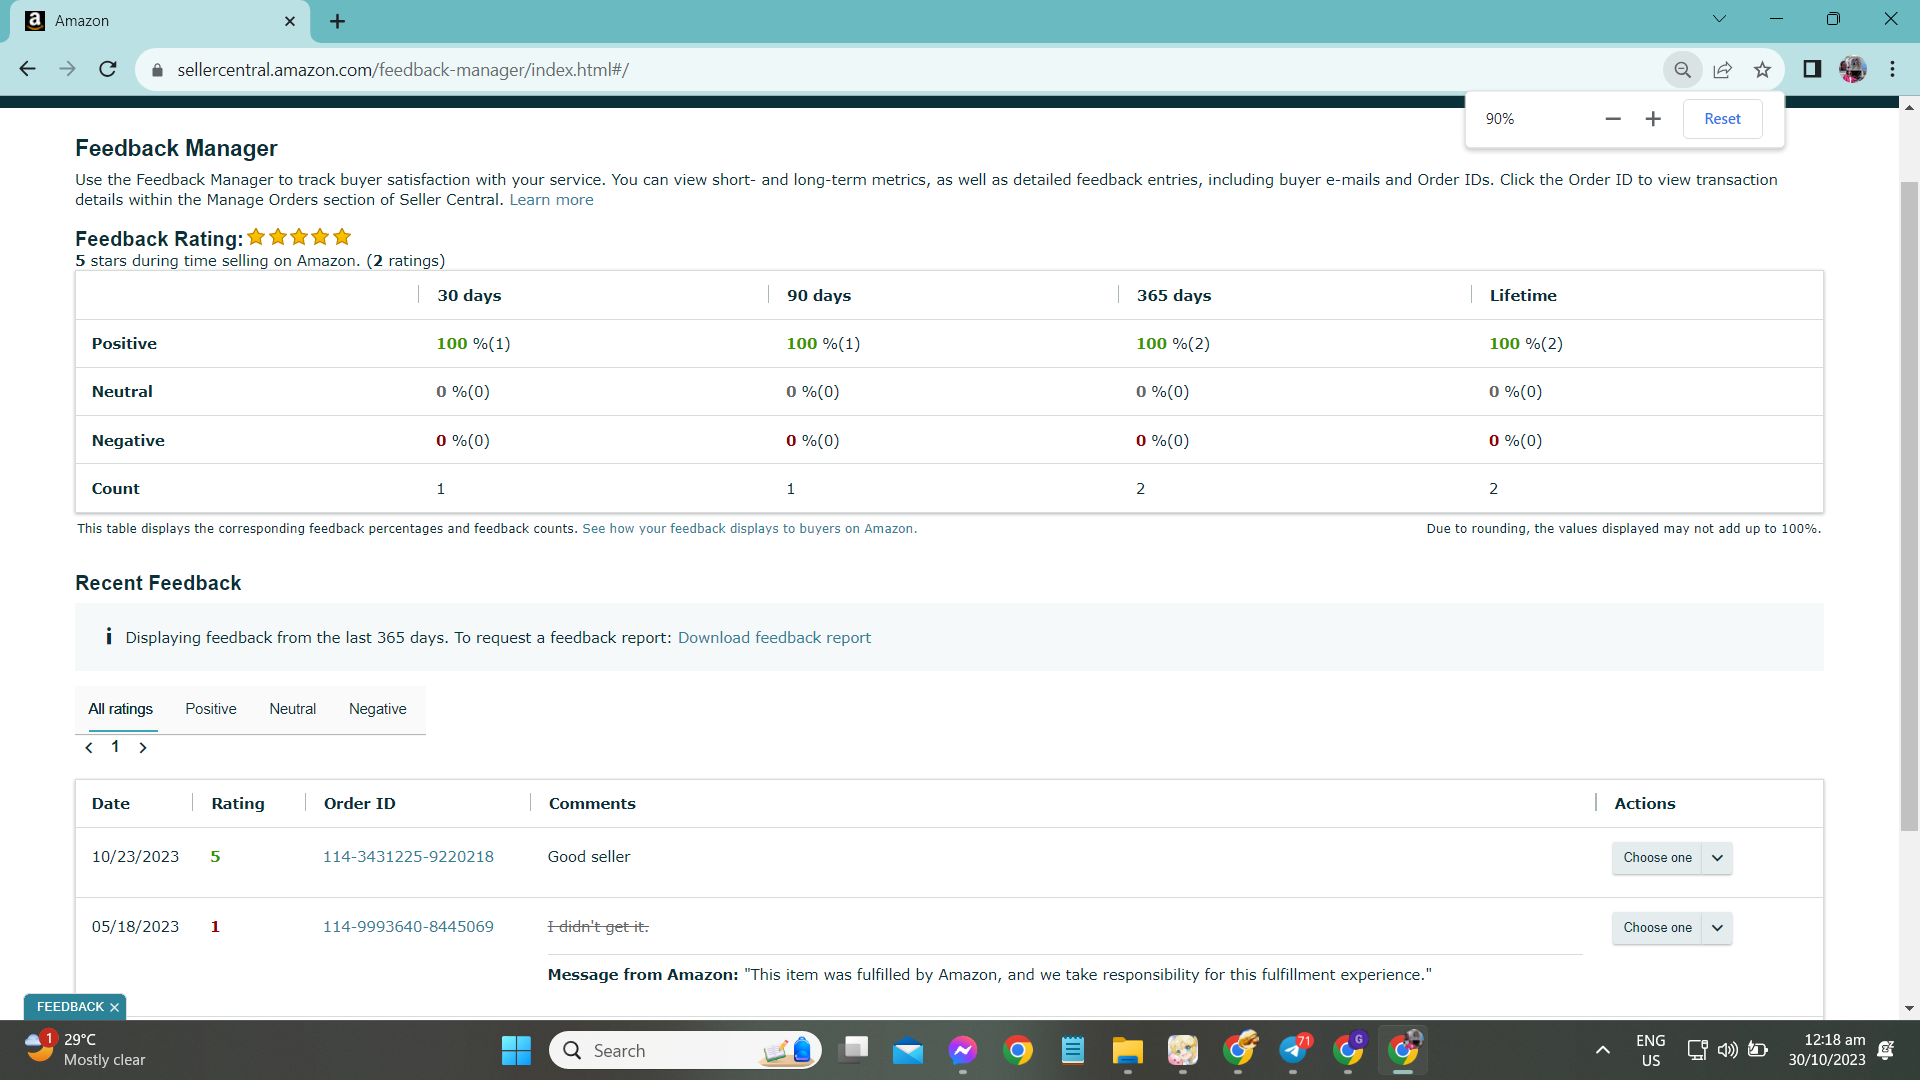Viewport: 1920px width, 1080px height.
Task: Open Choose one action for 05/18/2023 feedback
Action: click(x=1657, y=928)
